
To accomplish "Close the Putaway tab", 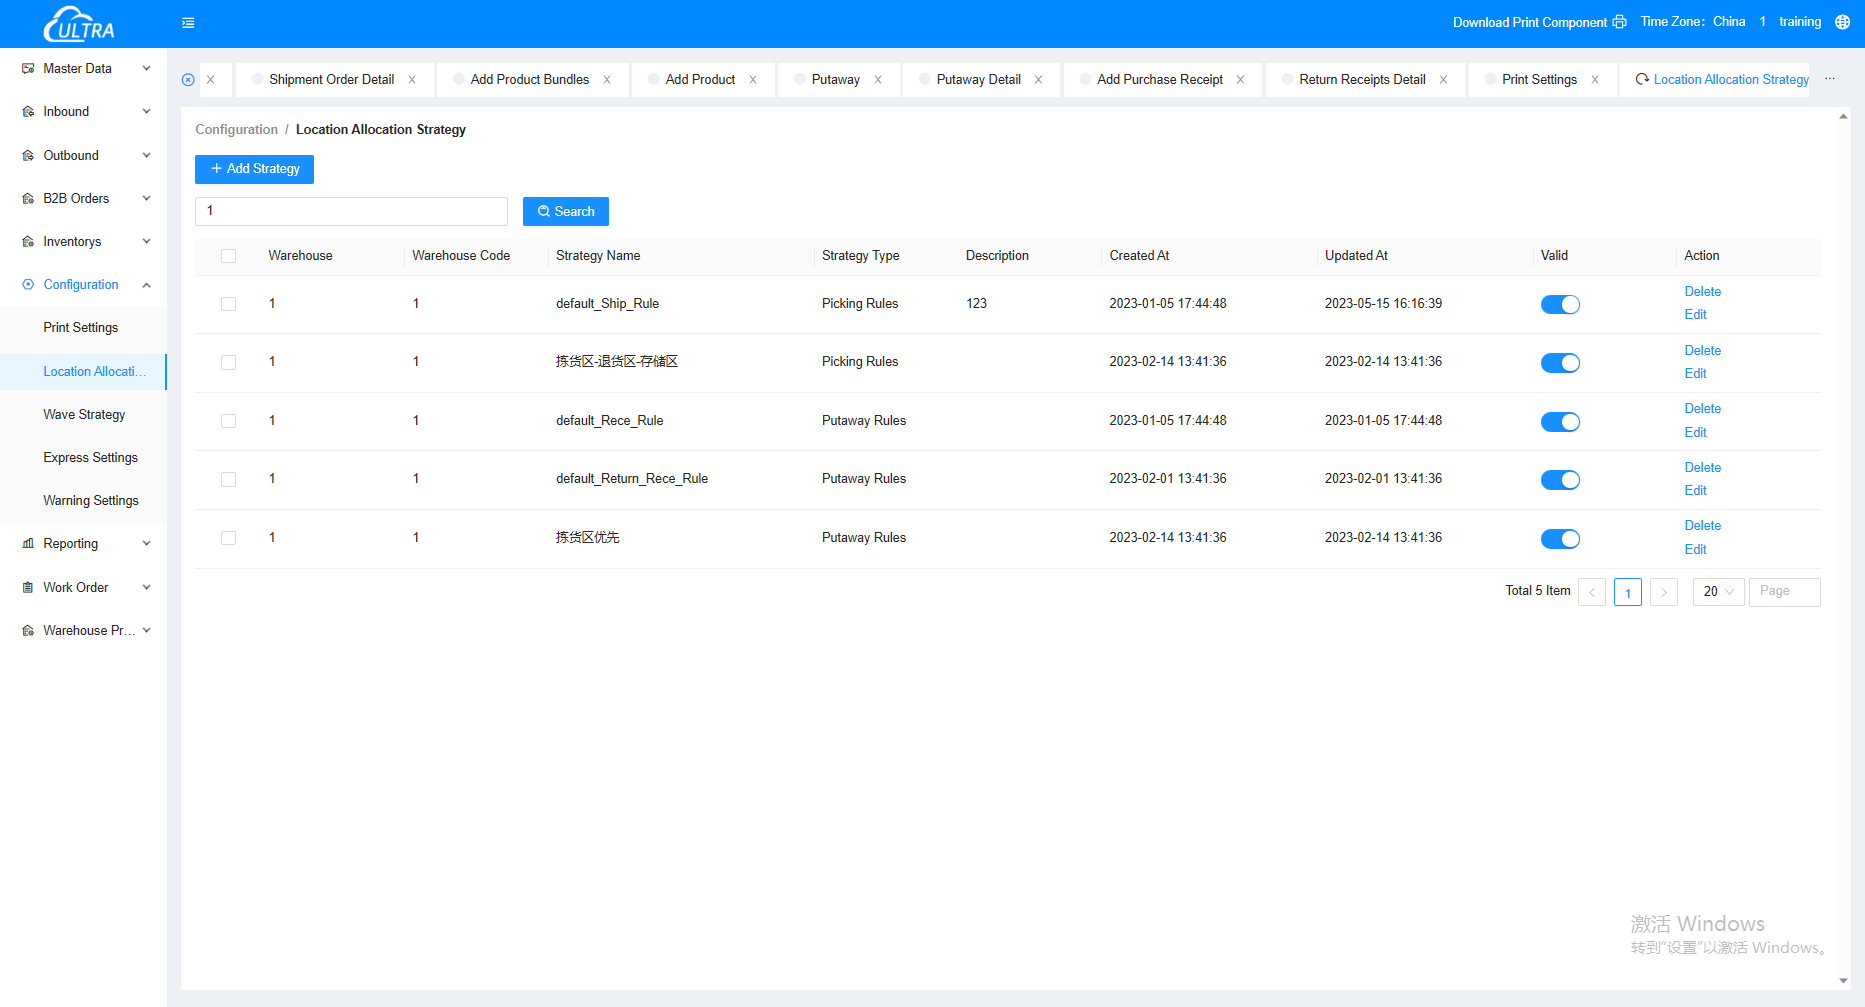I will 878,80.
